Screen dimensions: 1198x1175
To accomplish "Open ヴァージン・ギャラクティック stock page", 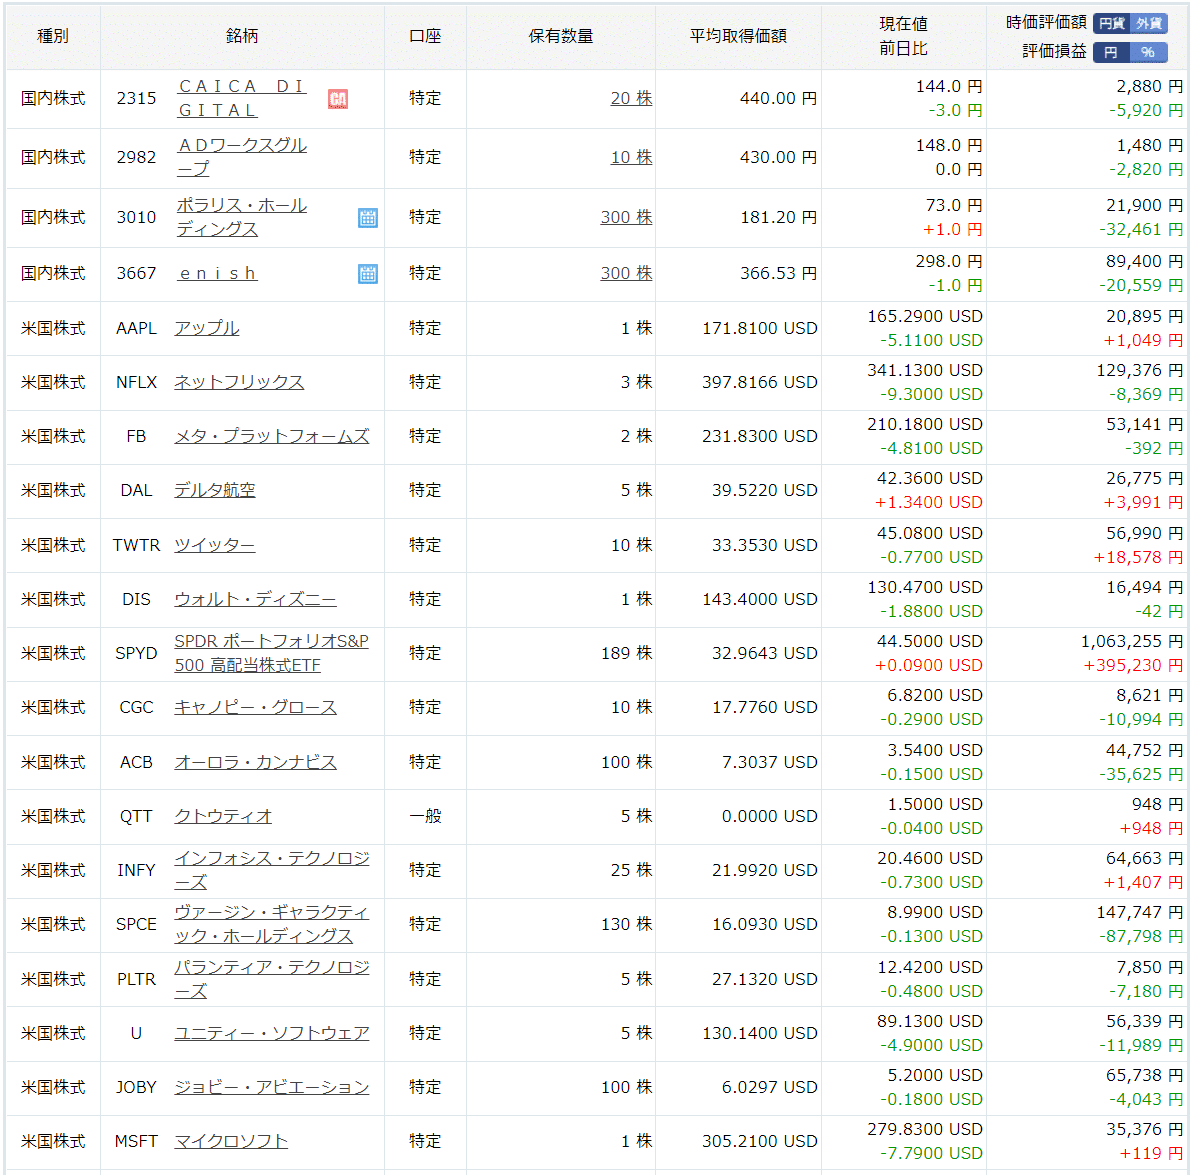I will click(x=271, y=924).
